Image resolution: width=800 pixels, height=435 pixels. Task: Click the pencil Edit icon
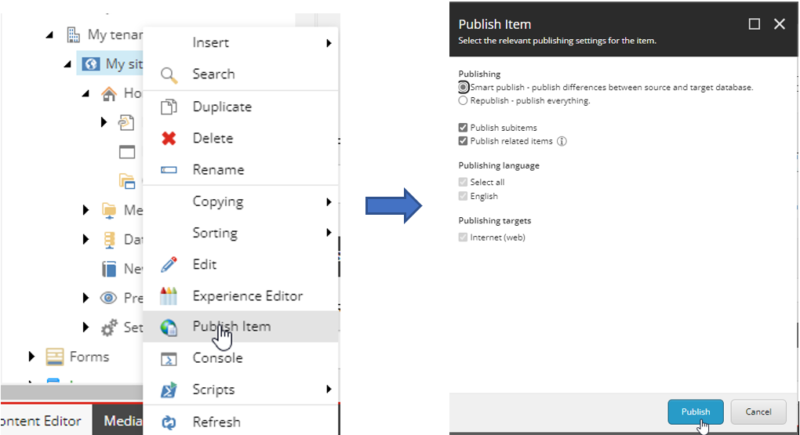coord(168,265)
